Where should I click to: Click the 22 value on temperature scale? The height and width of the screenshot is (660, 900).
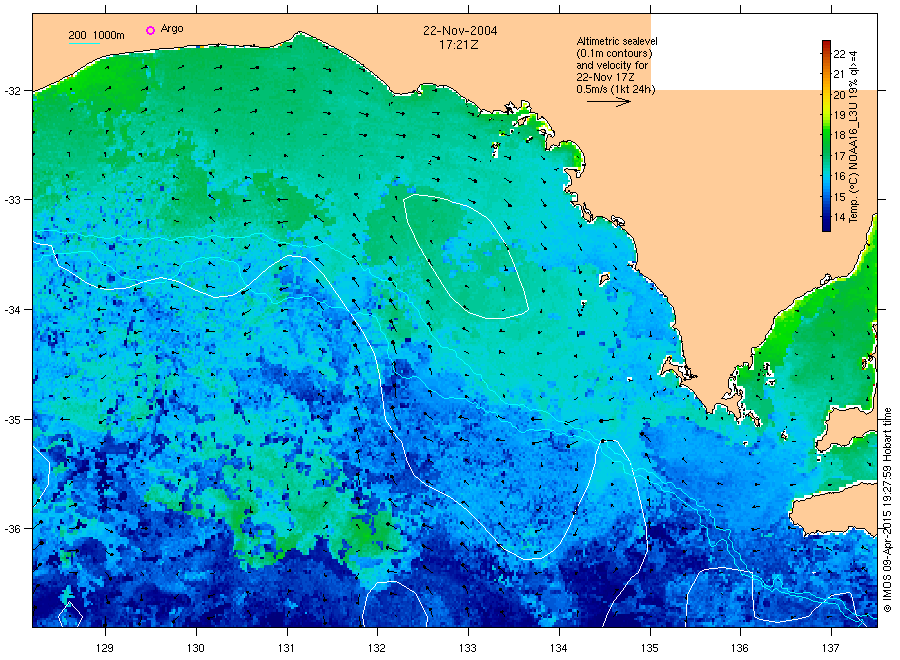coord(839,54)
